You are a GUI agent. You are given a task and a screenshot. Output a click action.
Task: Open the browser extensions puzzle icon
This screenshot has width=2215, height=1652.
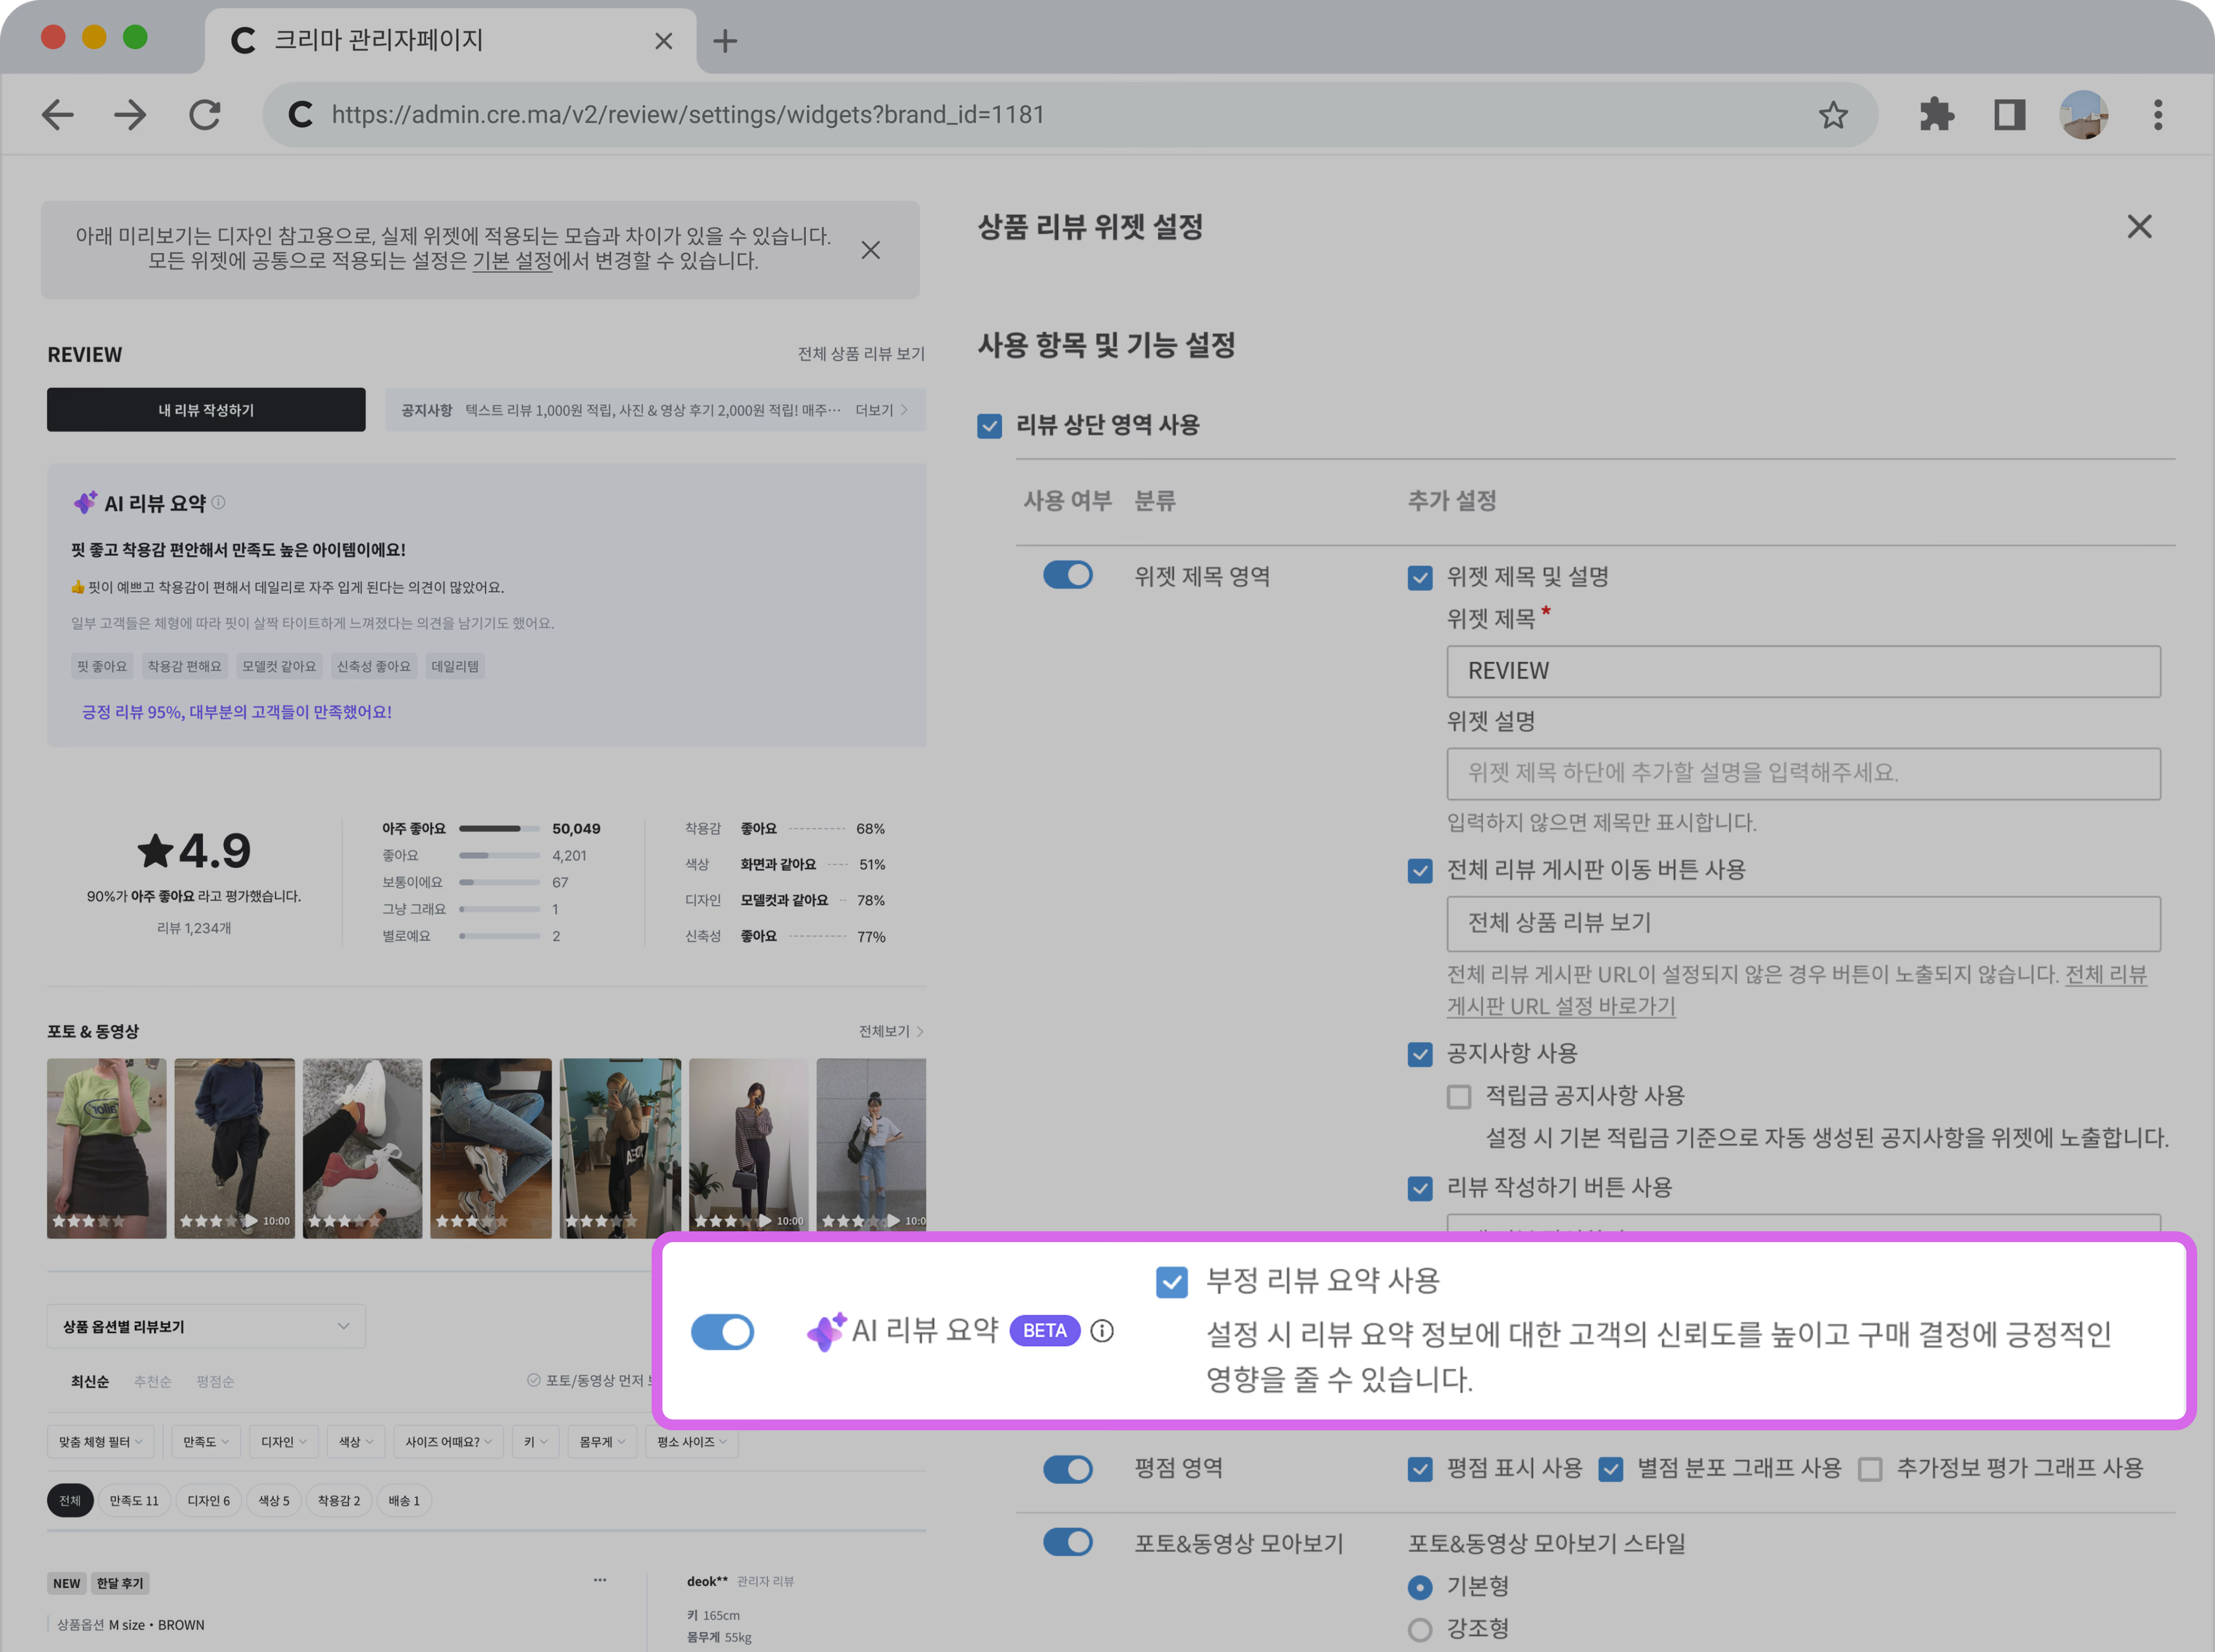pyautogui.click(x=1937, y=114)
